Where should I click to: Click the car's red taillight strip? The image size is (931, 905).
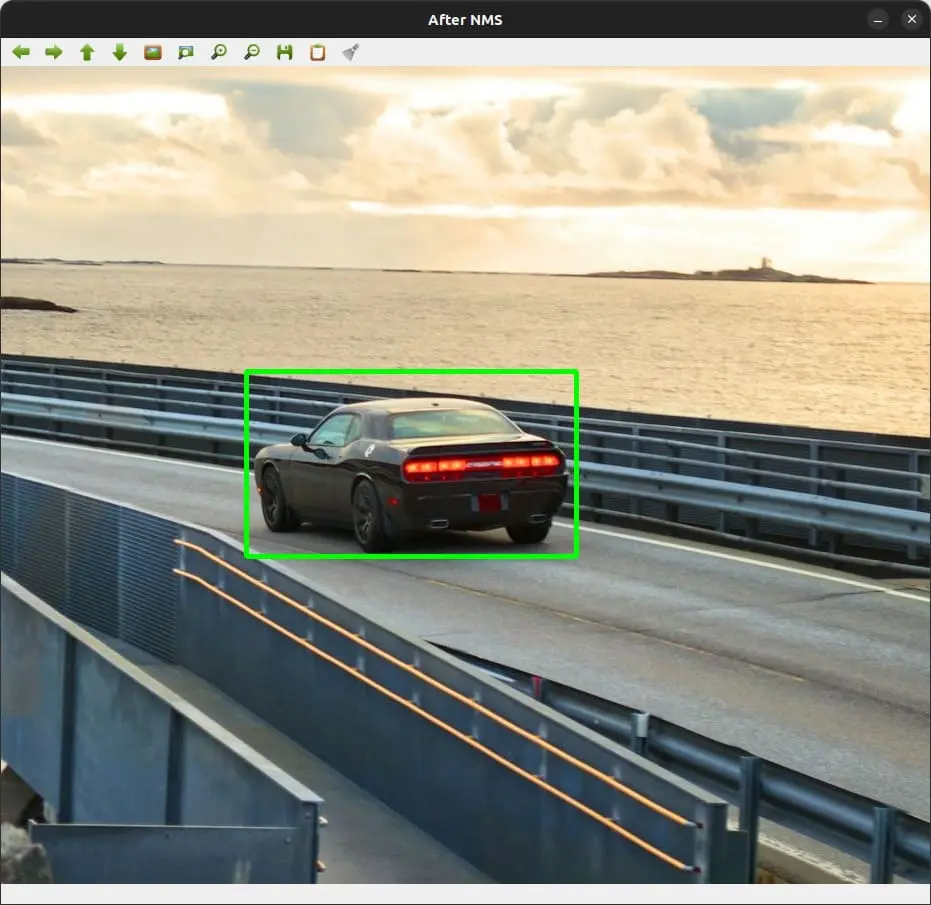(482, 464)
